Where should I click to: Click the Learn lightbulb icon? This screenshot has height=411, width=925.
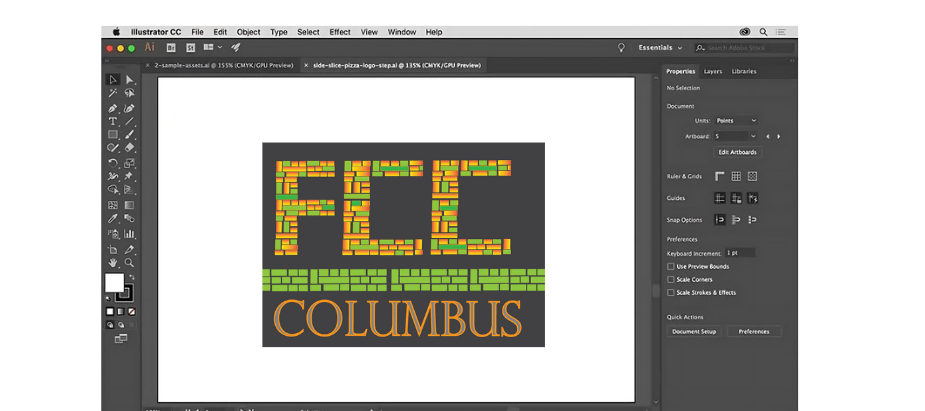[x=621, y=48]
